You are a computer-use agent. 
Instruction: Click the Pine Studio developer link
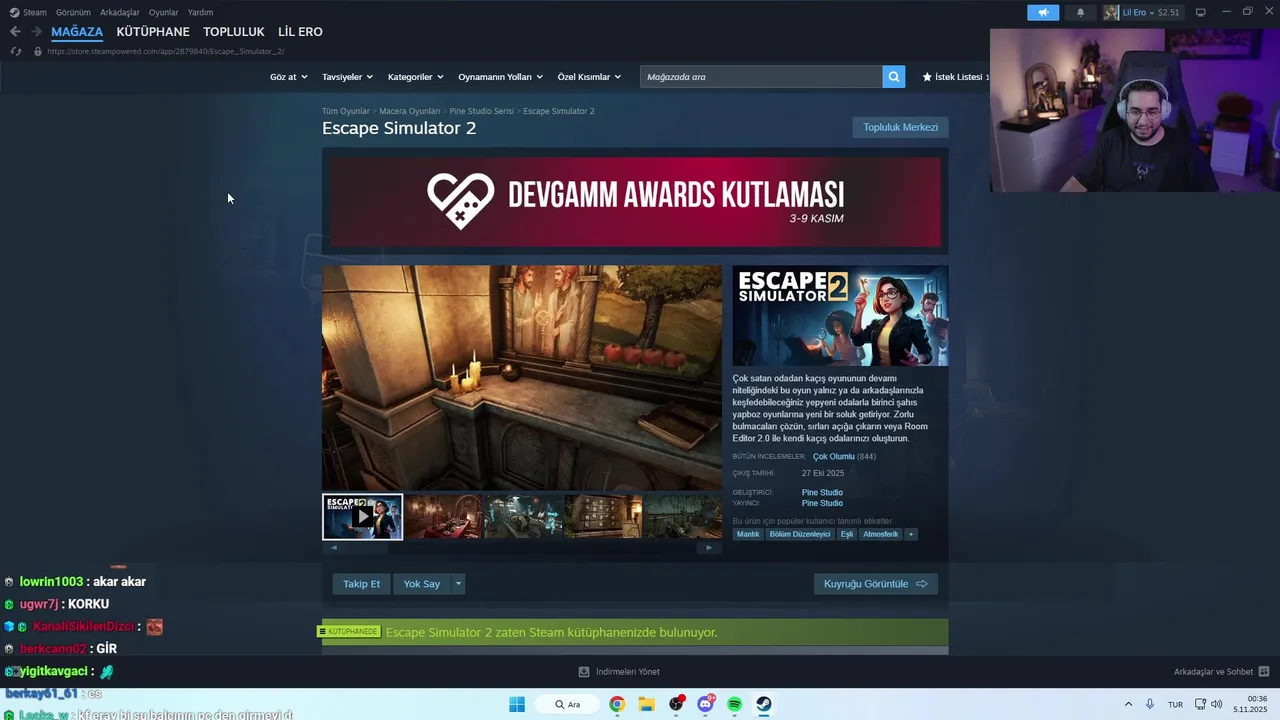coord(822,492)
